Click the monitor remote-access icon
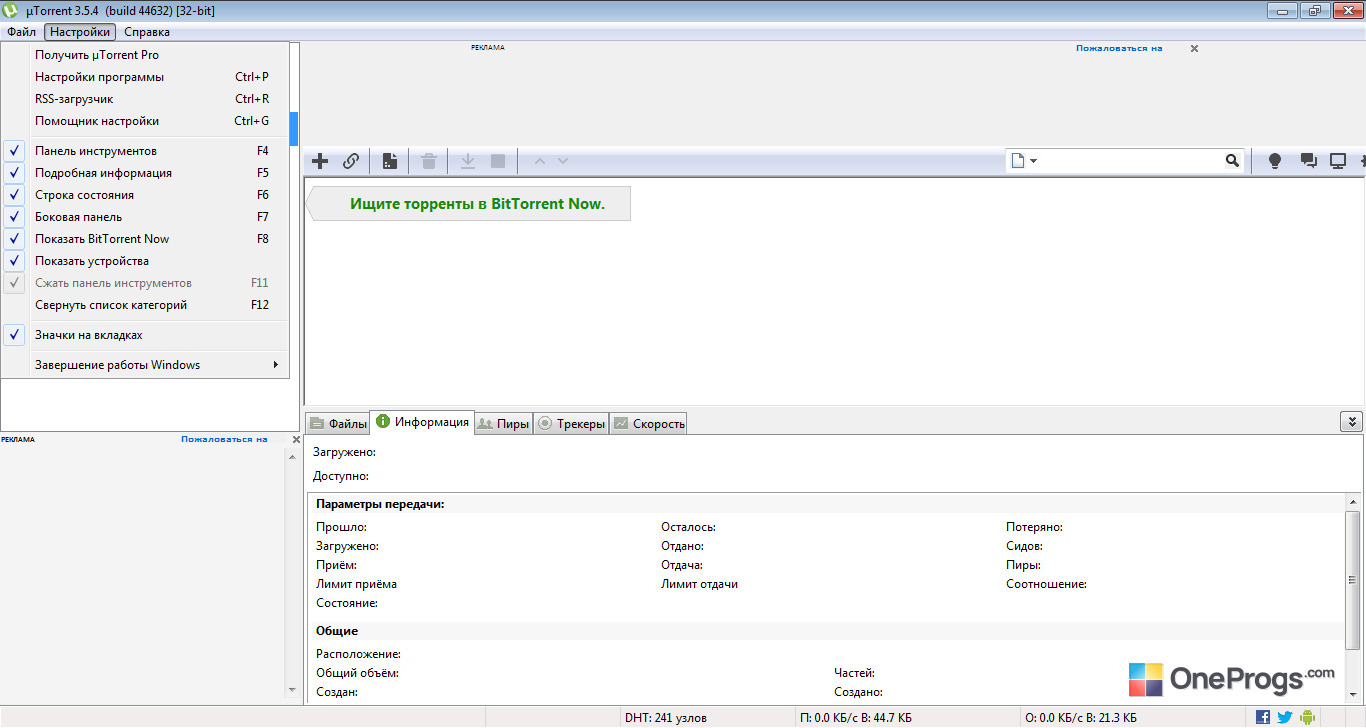Image resolution: width=1366 pixels, height=728 pixels. [x=1338, y=161]
